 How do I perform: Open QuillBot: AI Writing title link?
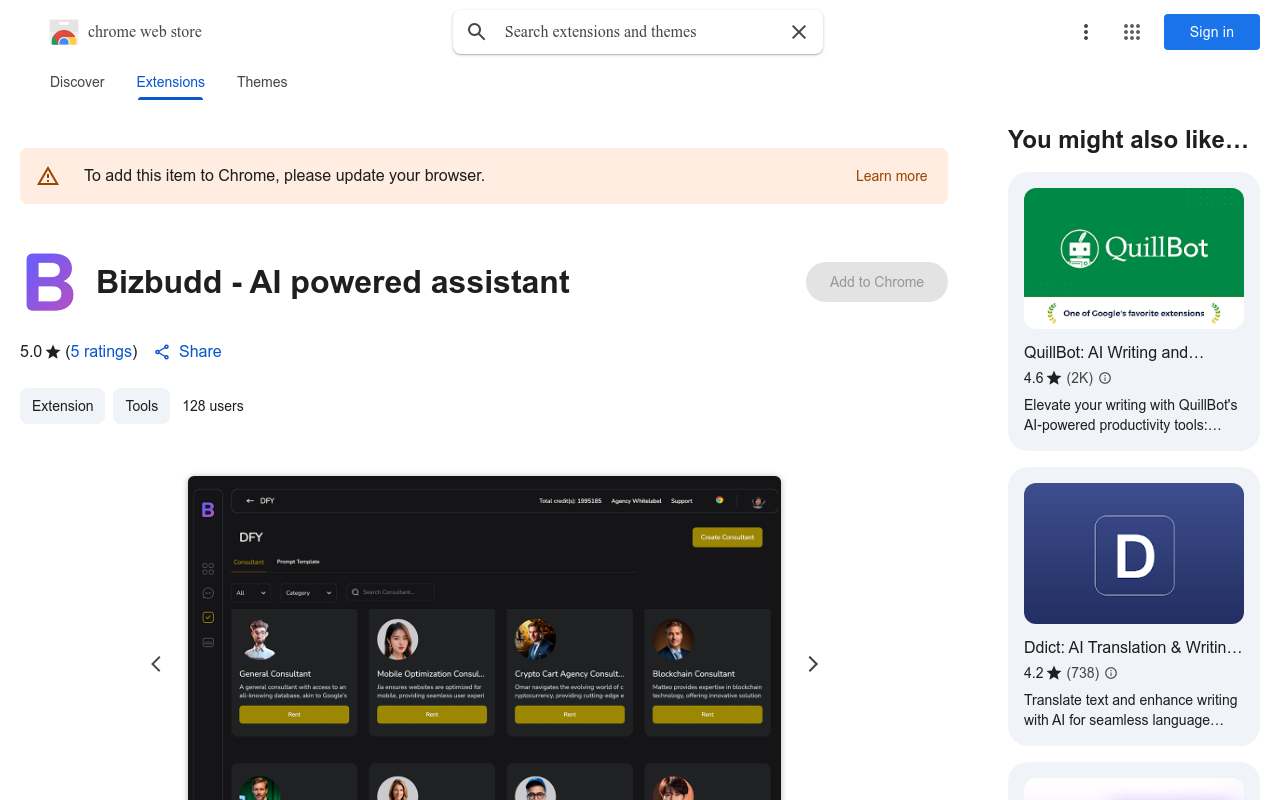pyautogui.click(x=1114, y=352)
